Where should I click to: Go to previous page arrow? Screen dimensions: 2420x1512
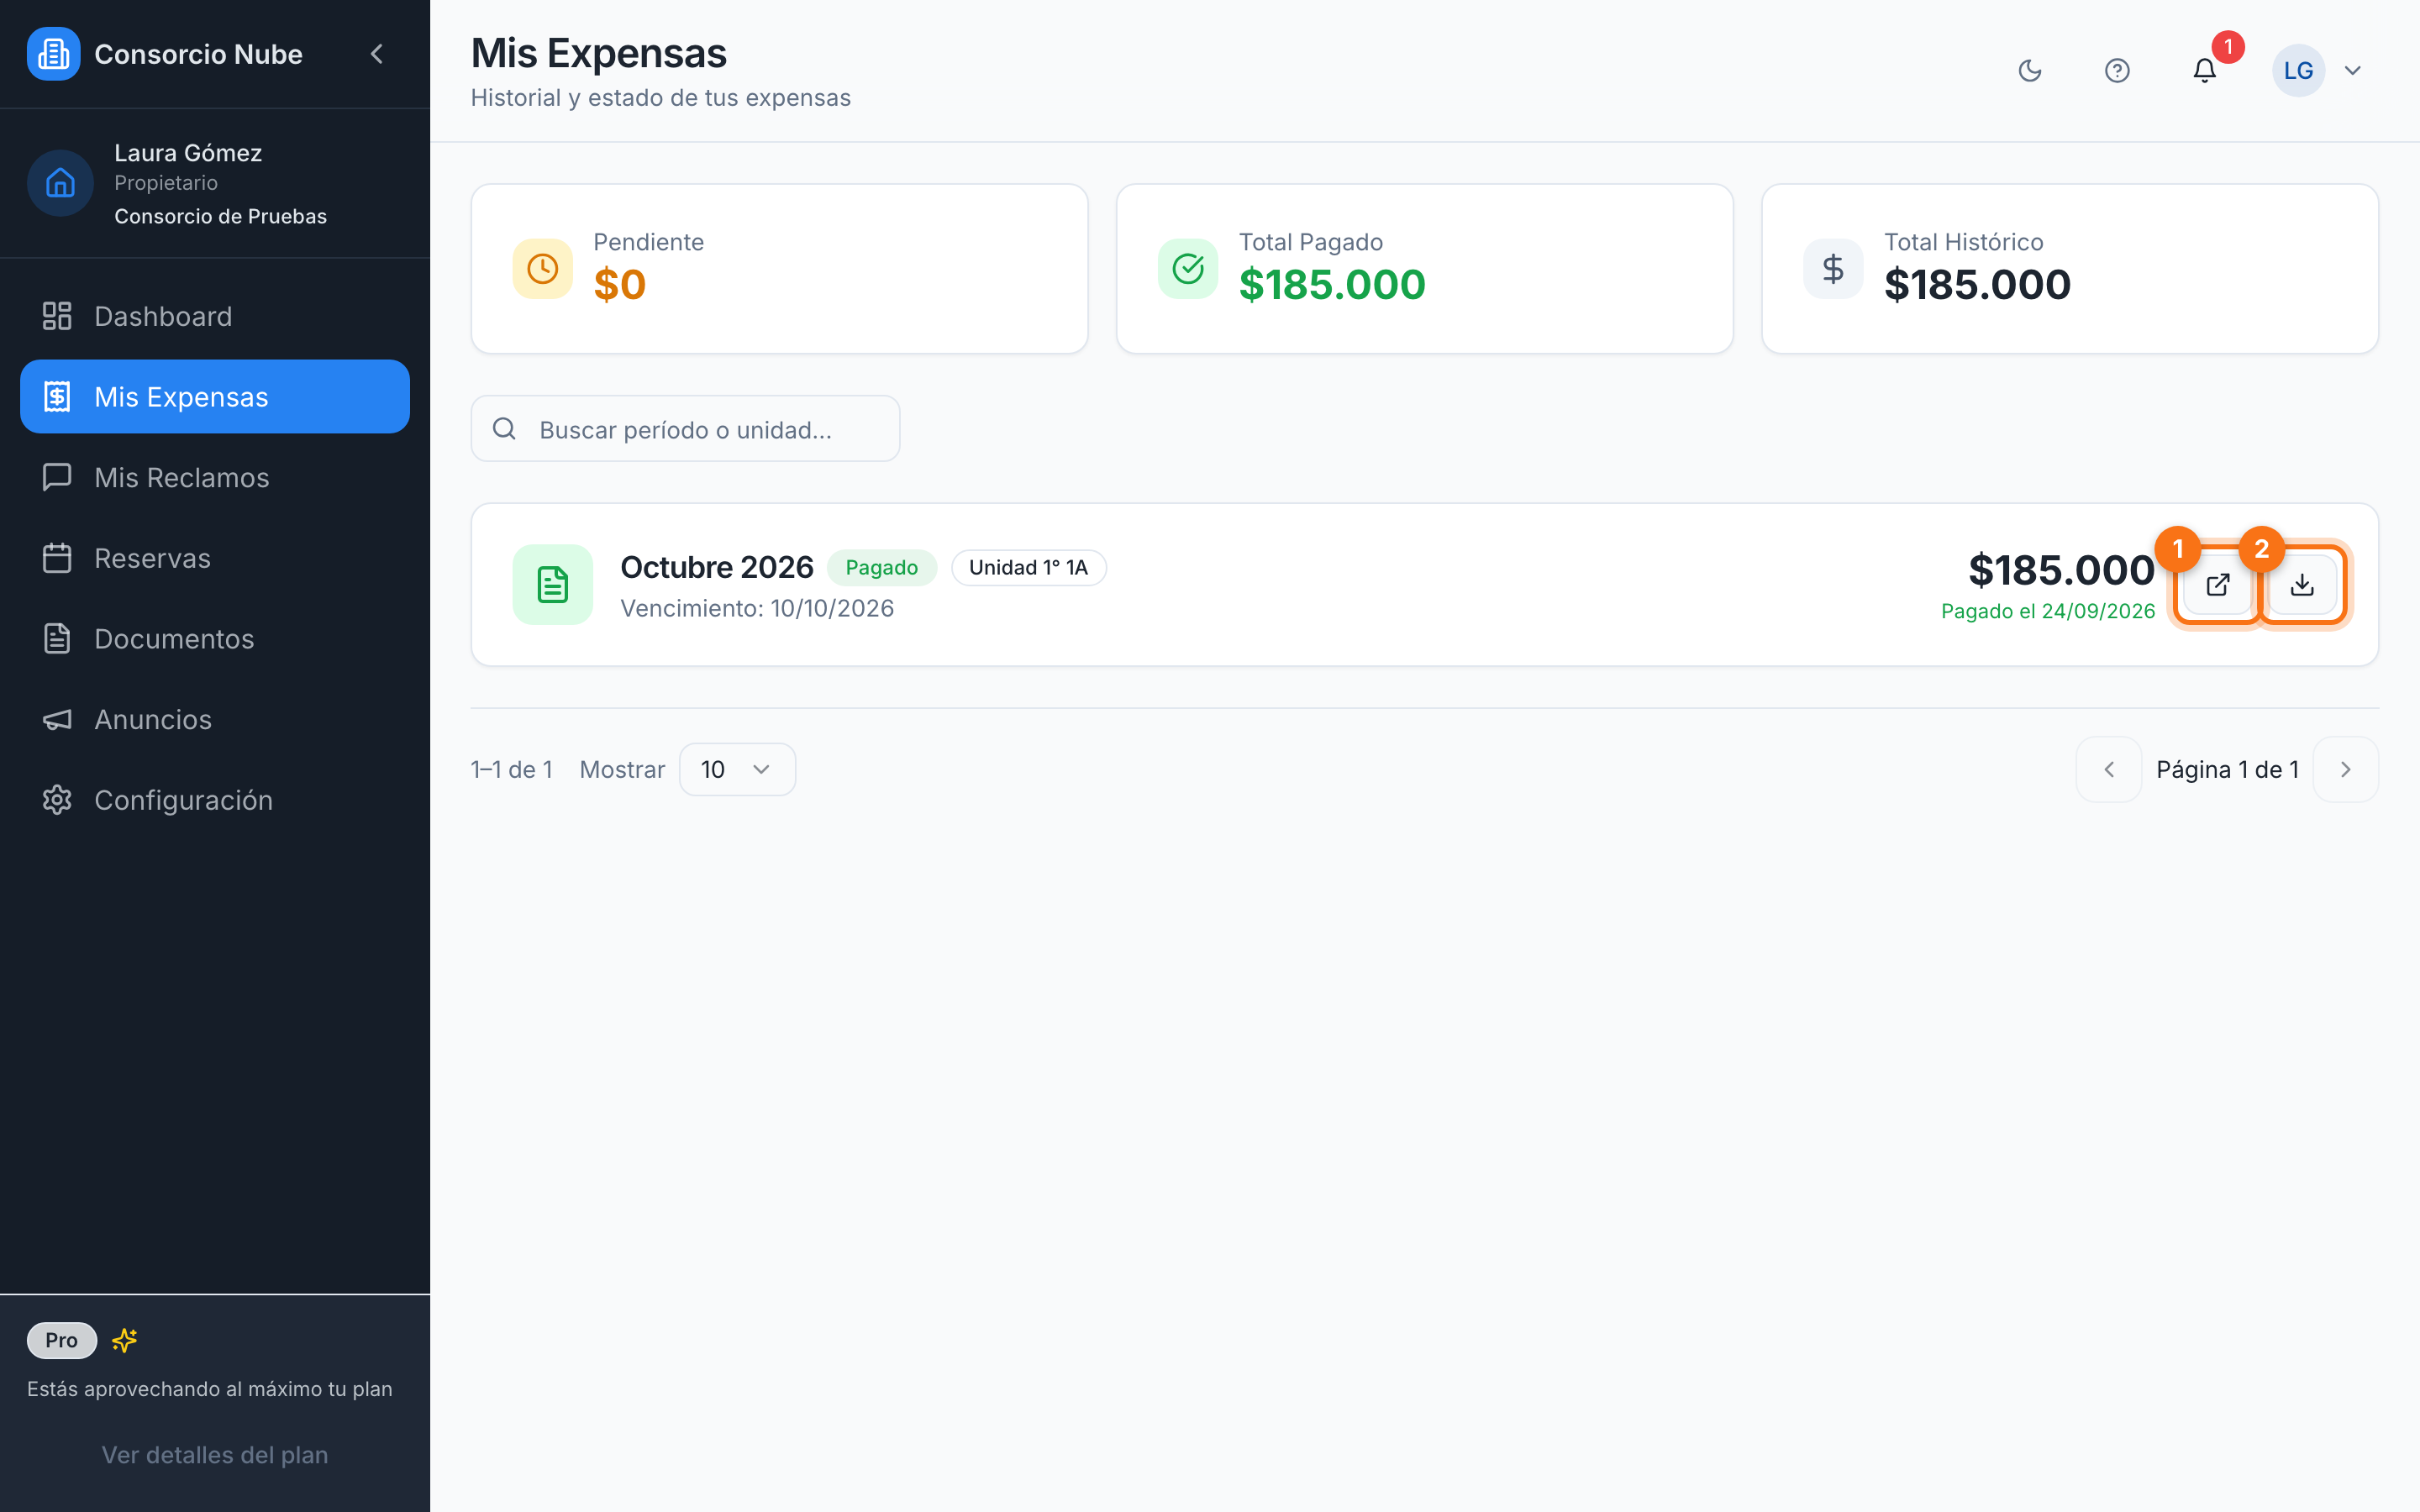coord(2109,769)
